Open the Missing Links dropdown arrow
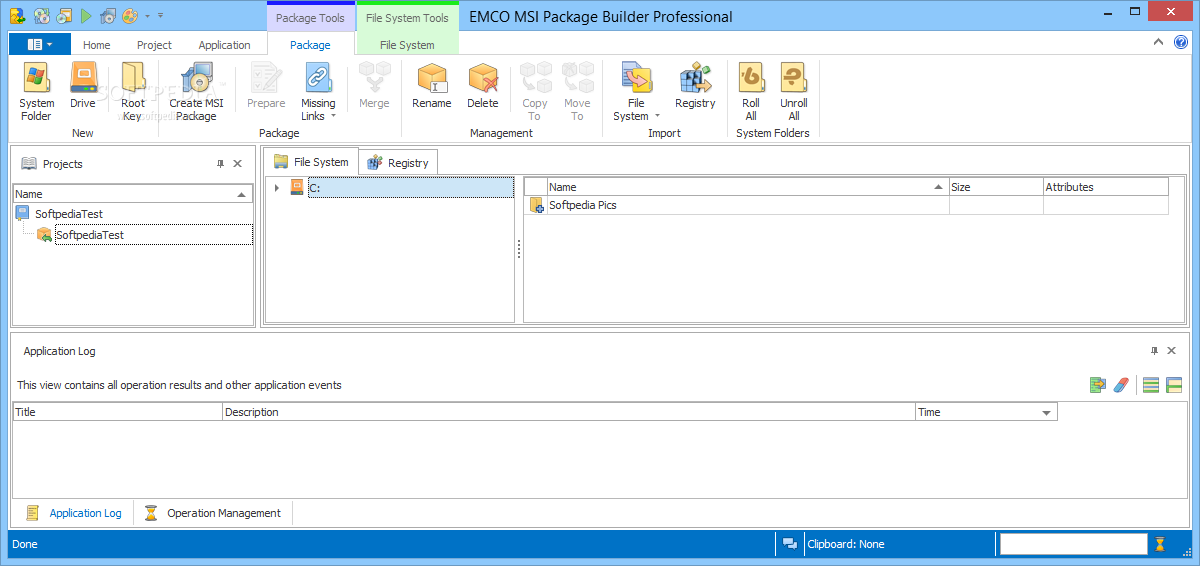This screenshot has width=1200, height=566. tap(333, 117)
